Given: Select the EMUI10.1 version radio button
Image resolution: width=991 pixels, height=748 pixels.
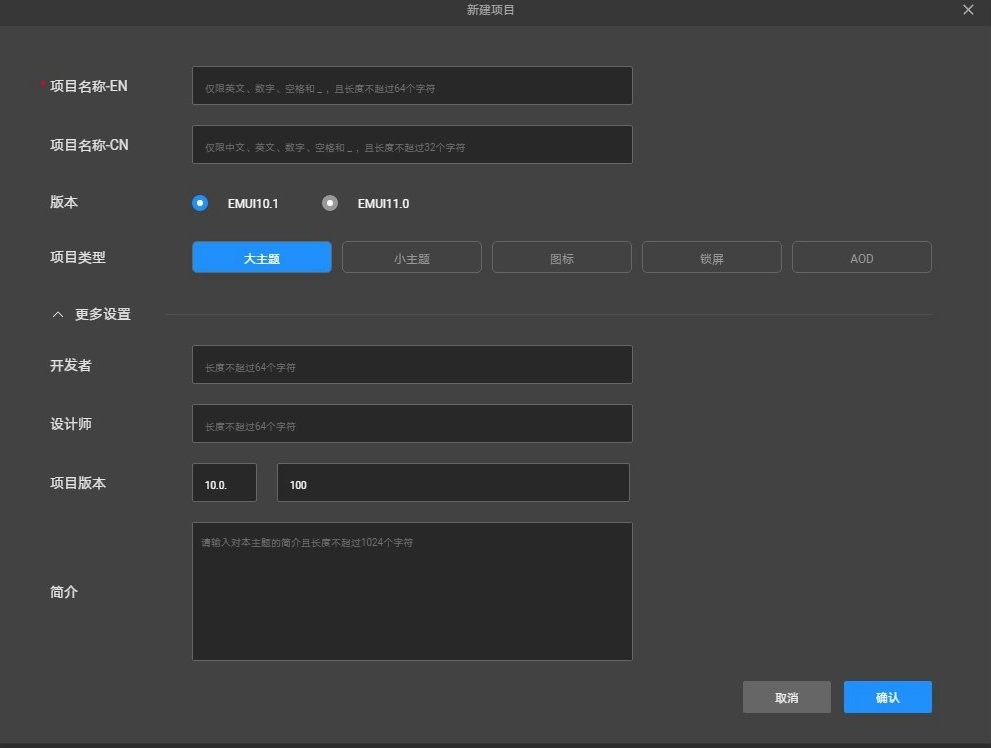Looking at the screenshot, I should (200, 203).
